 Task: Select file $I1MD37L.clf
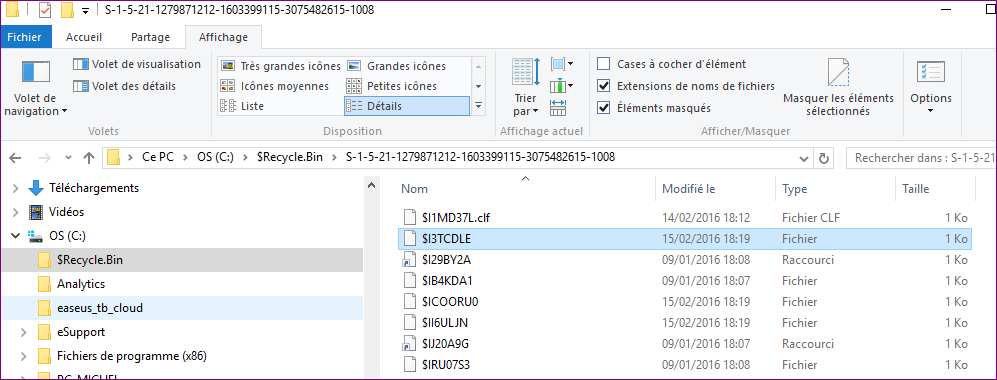coord(684,218)
